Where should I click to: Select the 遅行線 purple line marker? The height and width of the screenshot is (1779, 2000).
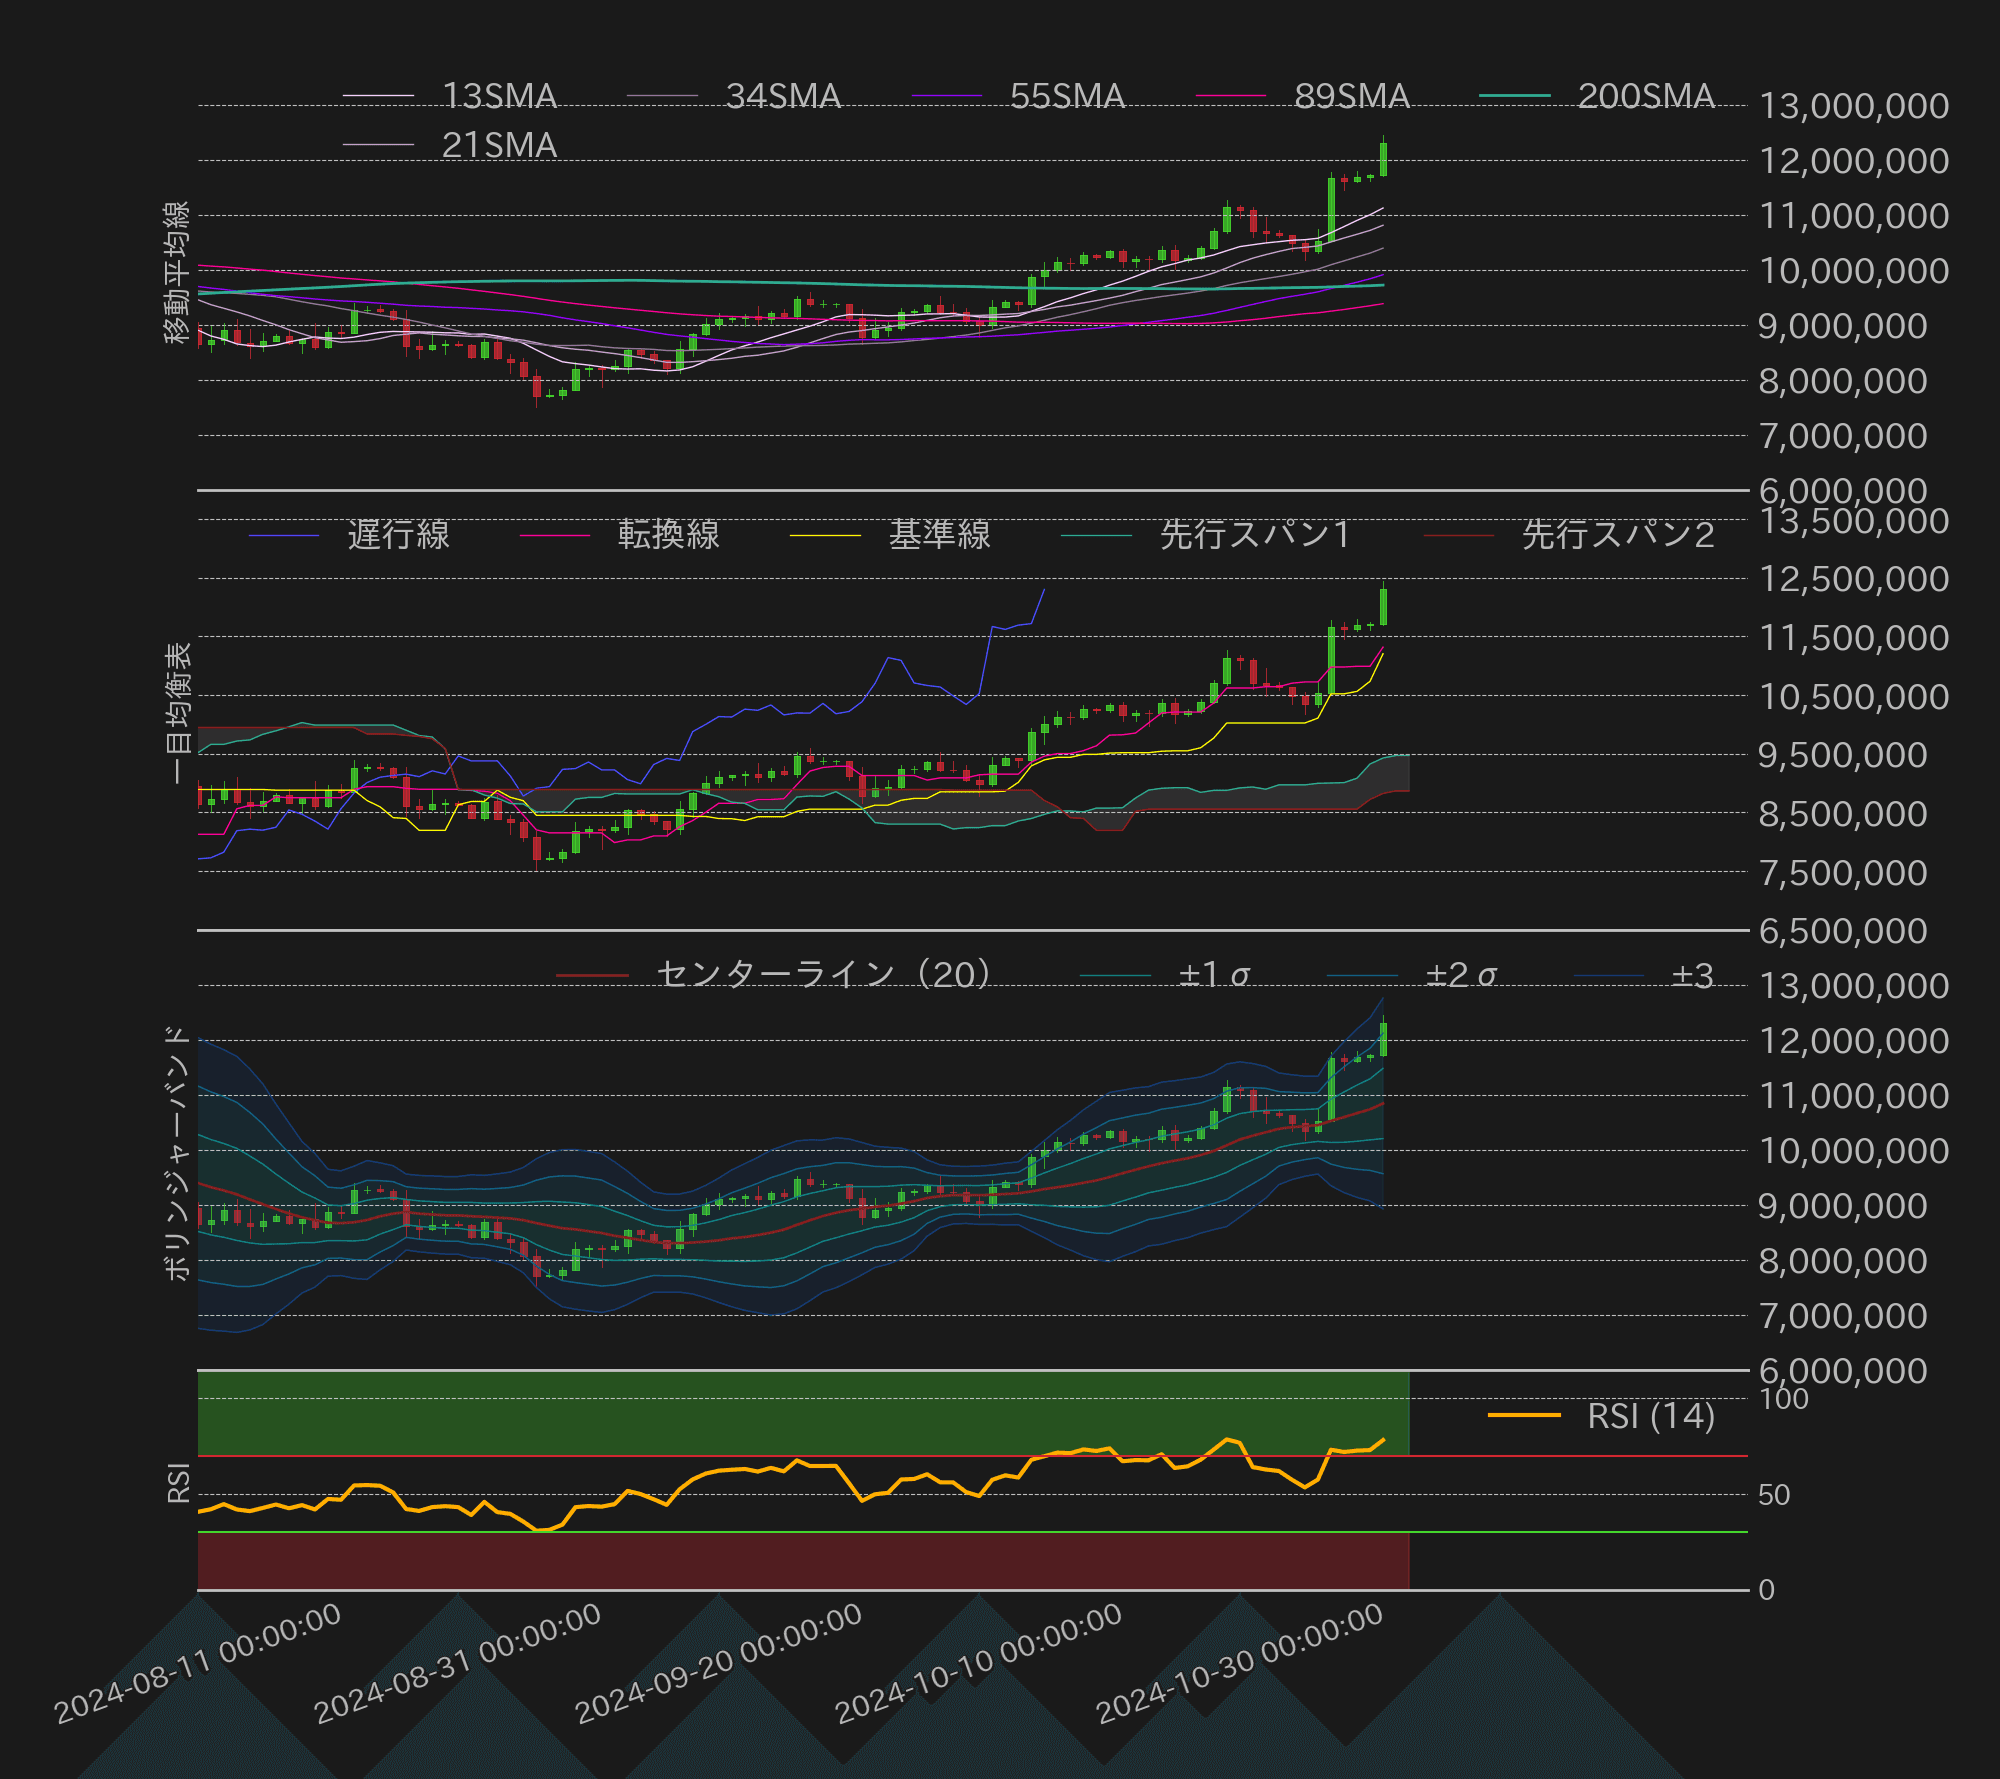click(285, 536)
